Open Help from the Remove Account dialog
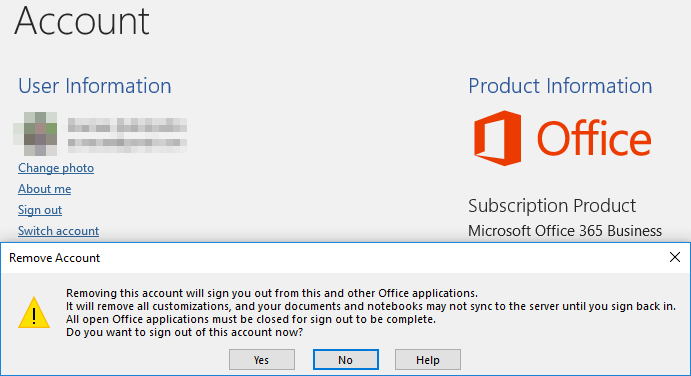This screenshot has width=691, height=376. [427, 360]
